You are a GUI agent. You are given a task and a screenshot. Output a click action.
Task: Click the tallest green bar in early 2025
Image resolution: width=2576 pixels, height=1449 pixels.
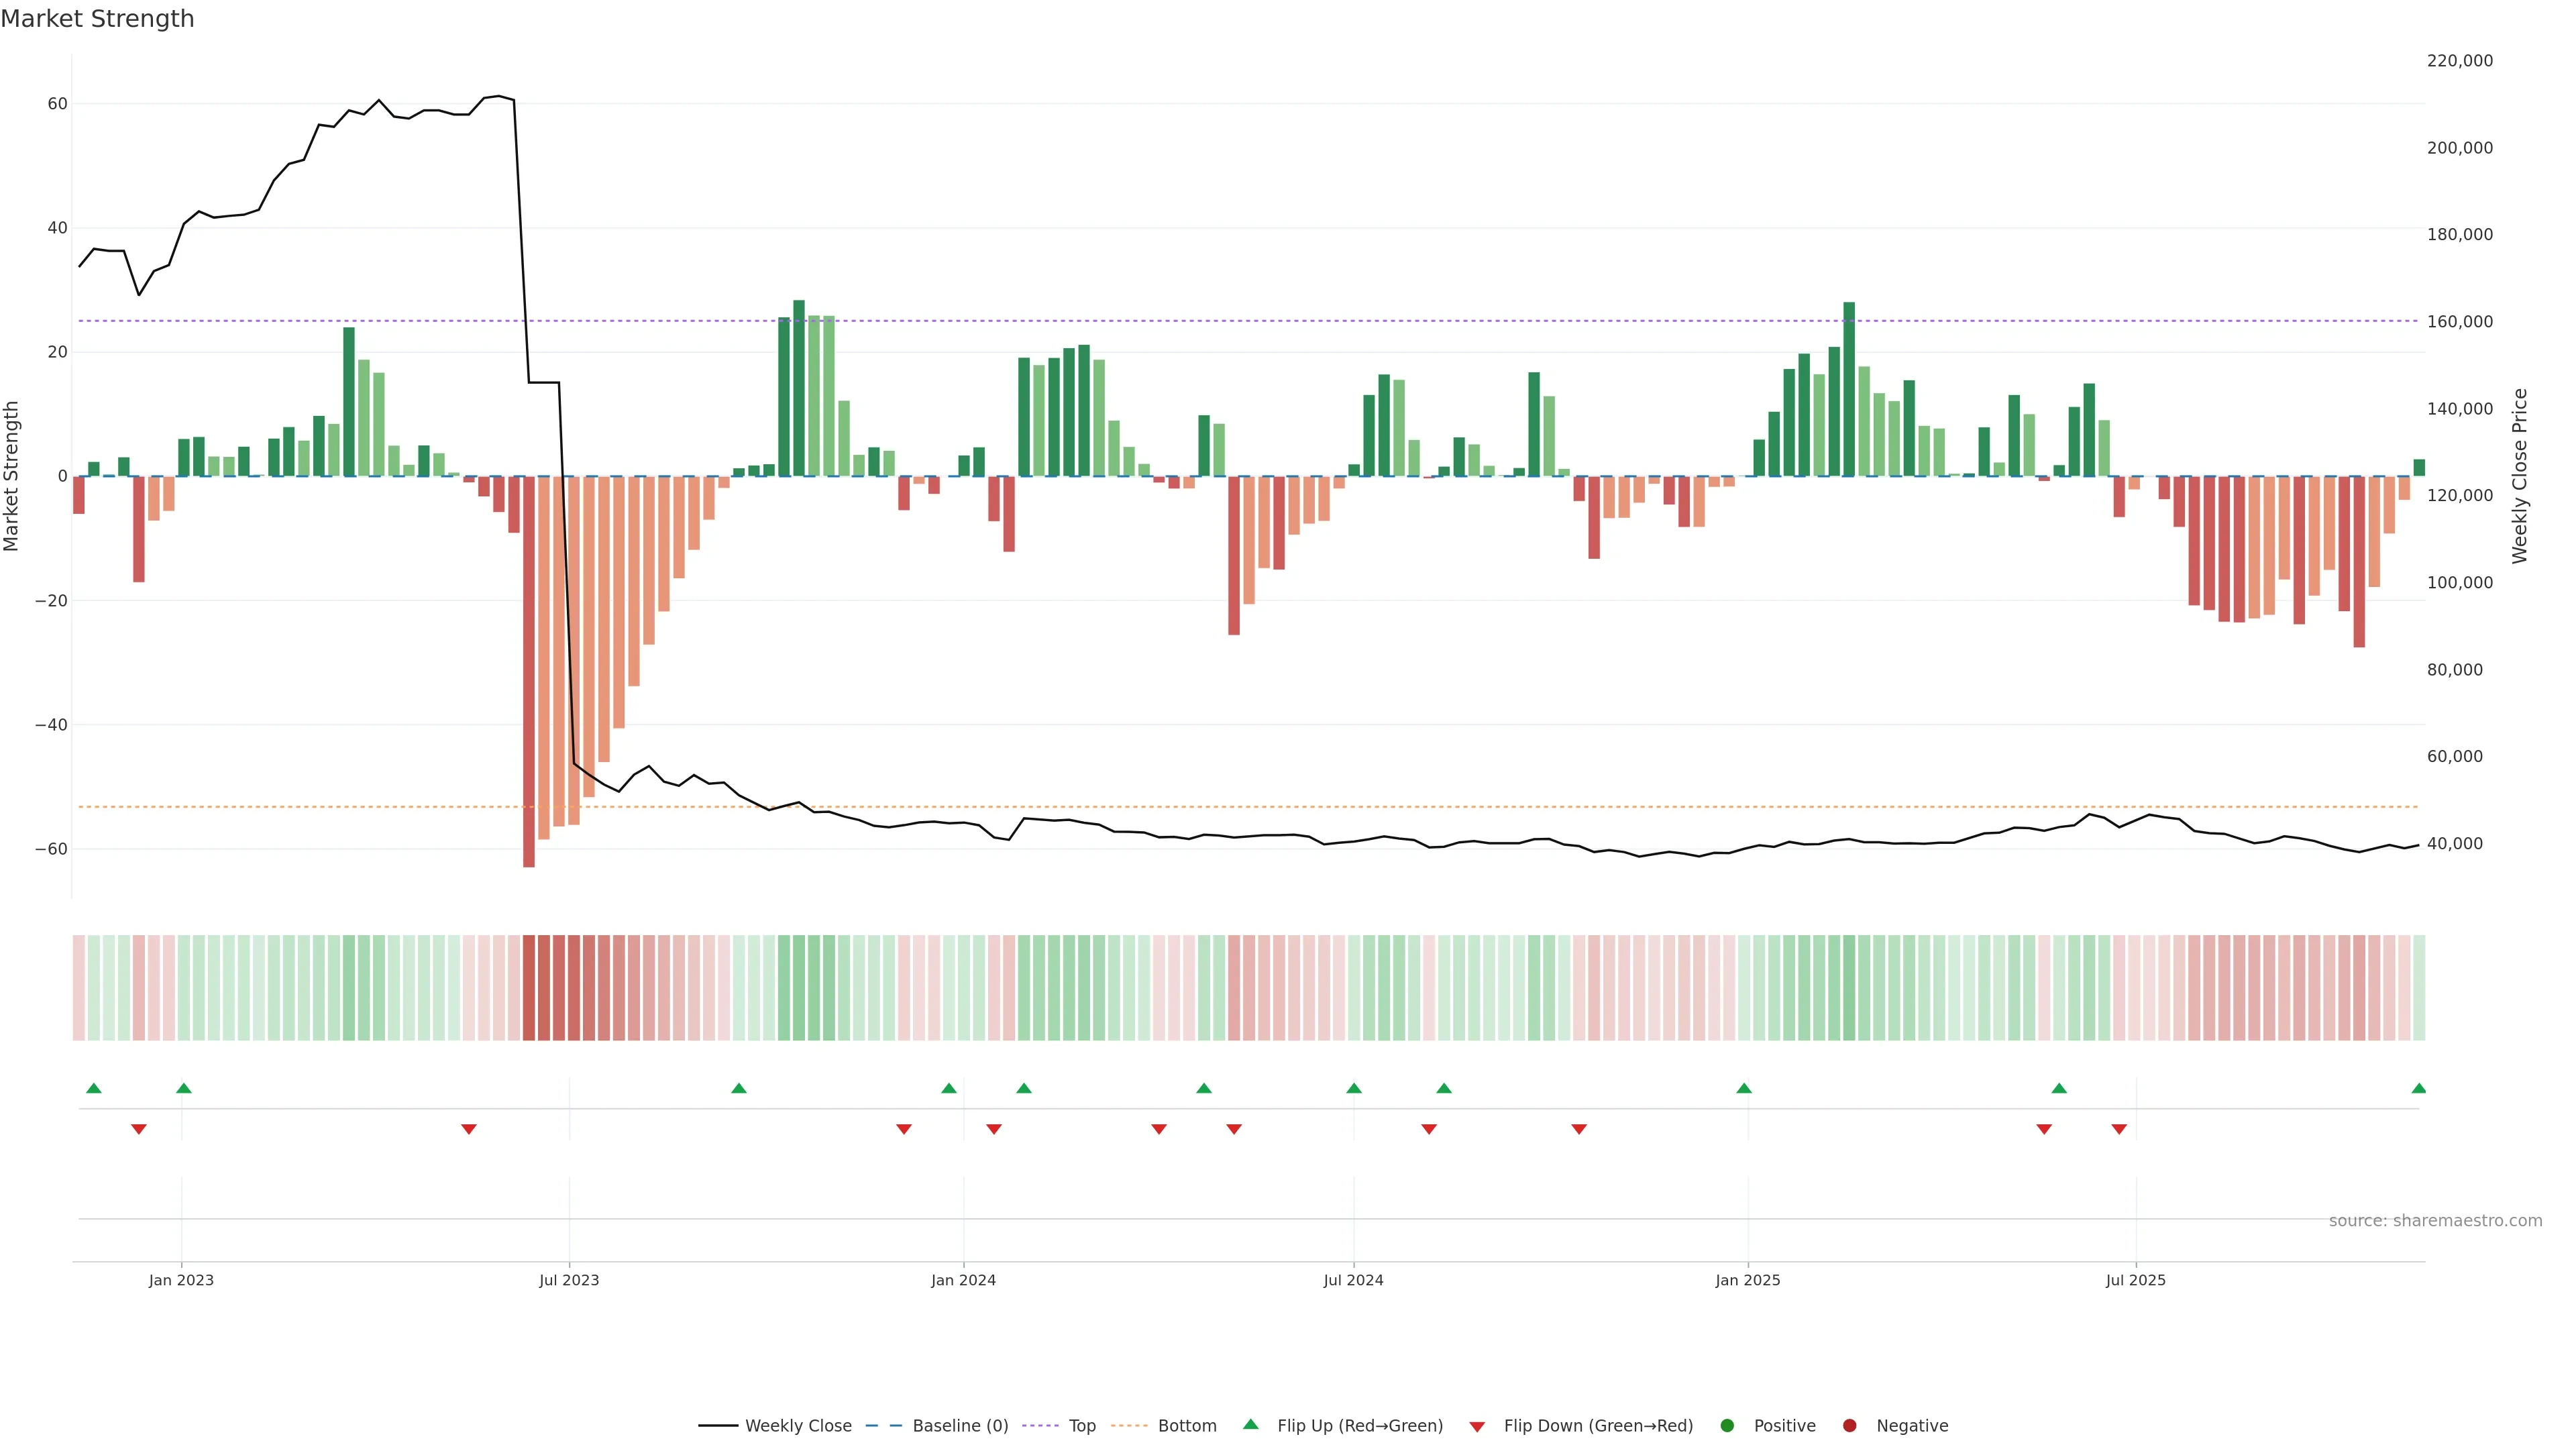point(1849,390)
